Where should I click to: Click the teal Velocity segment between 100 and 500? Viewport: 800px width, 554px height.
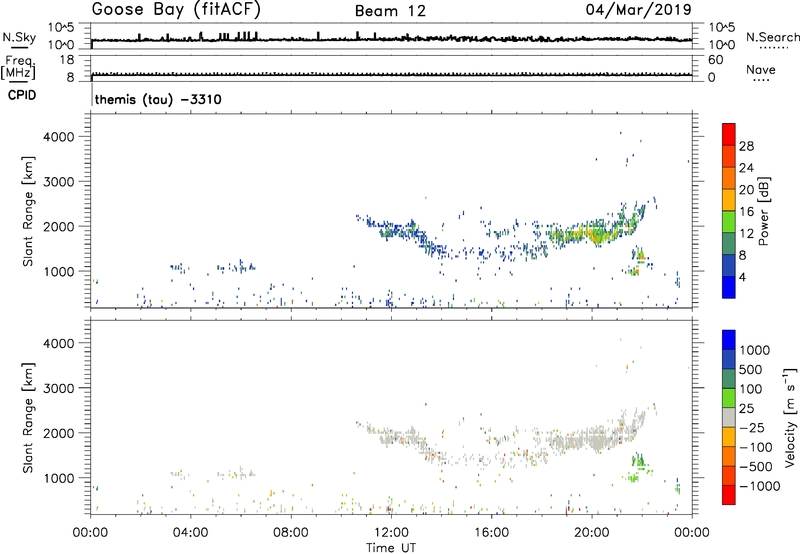tap(729, 379)
